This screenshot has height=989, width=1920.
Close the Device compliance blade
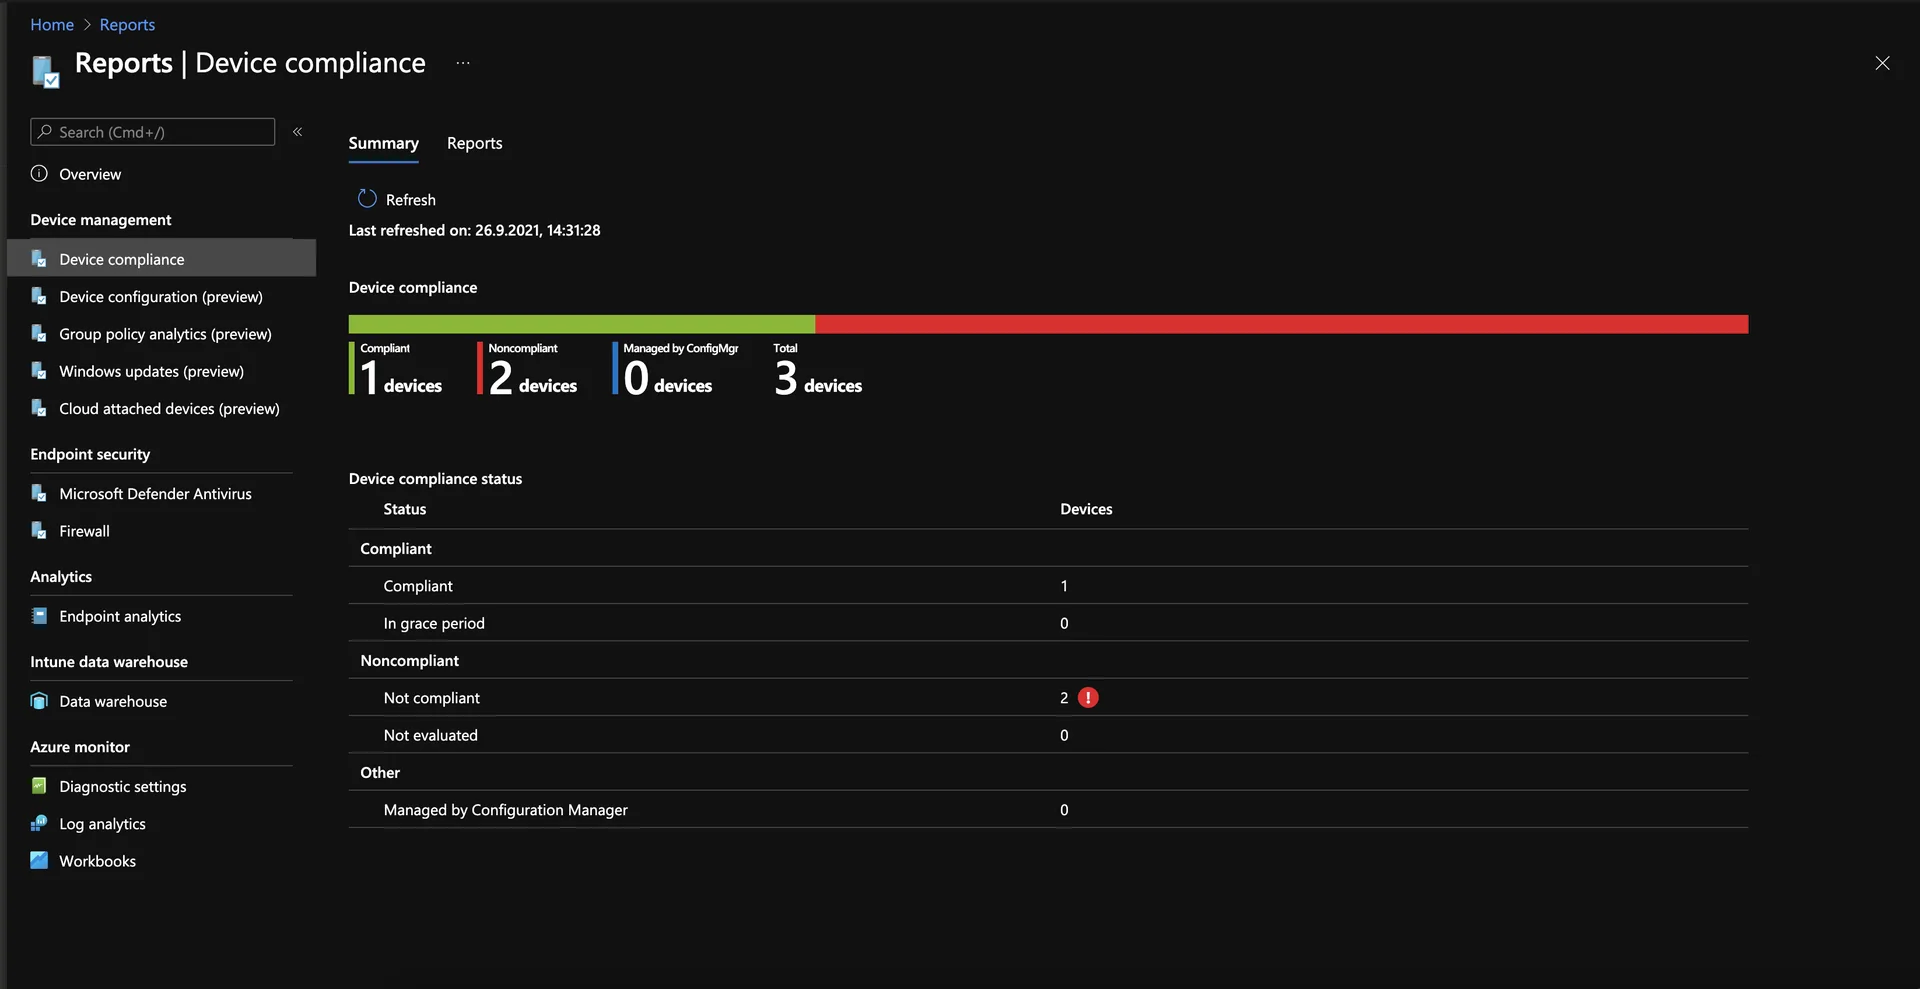[x=1882, y=63]
